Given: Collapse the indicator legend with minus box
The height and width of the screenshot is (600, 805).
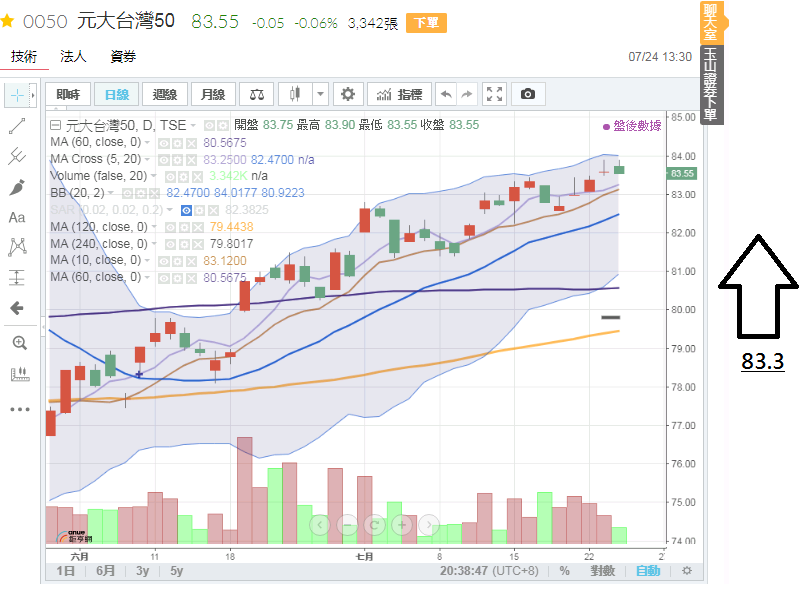Looking at the screenshot, I should pyautogui.click(x=55, y=125).
